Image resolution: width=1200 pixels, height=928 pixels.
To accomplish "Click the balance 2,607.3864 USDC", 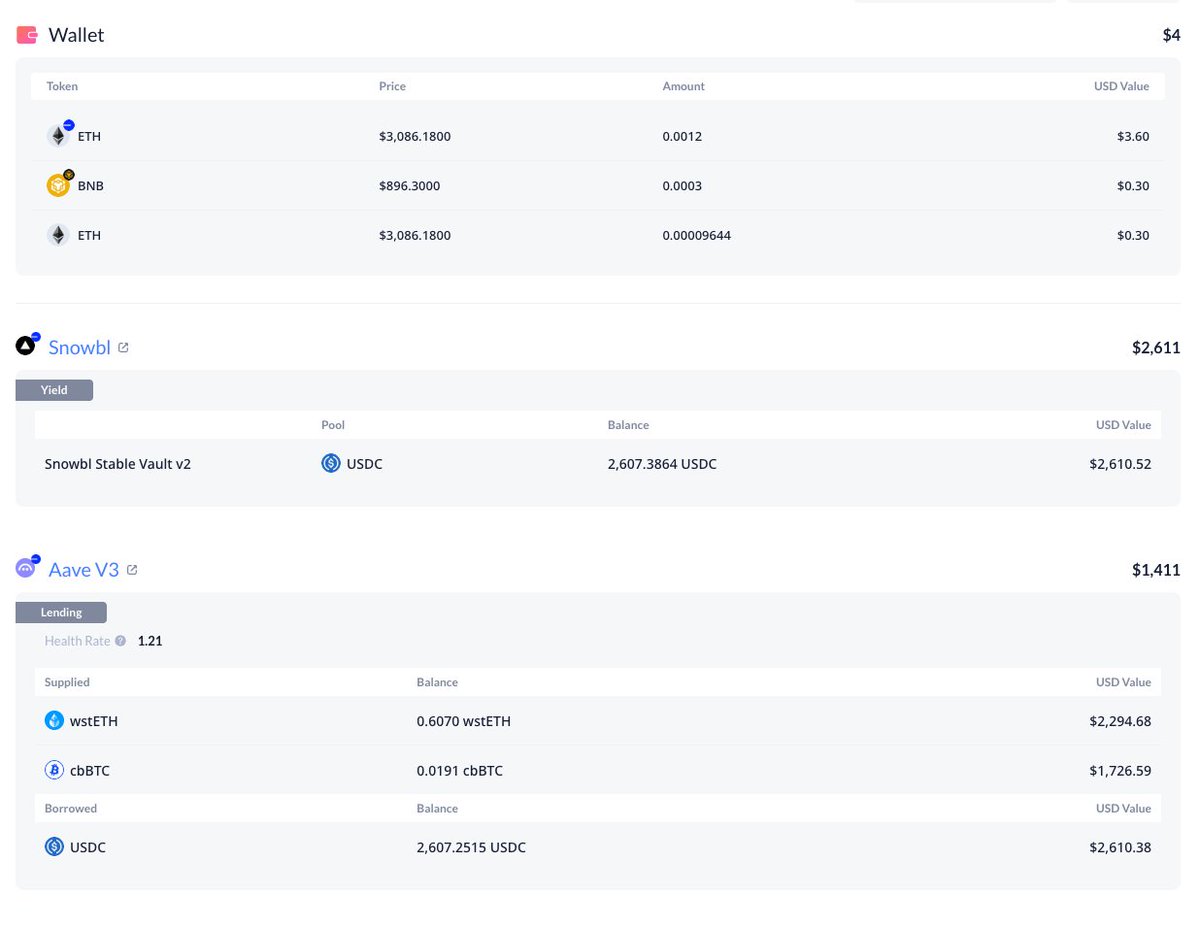I will click(x=662, y=464).
